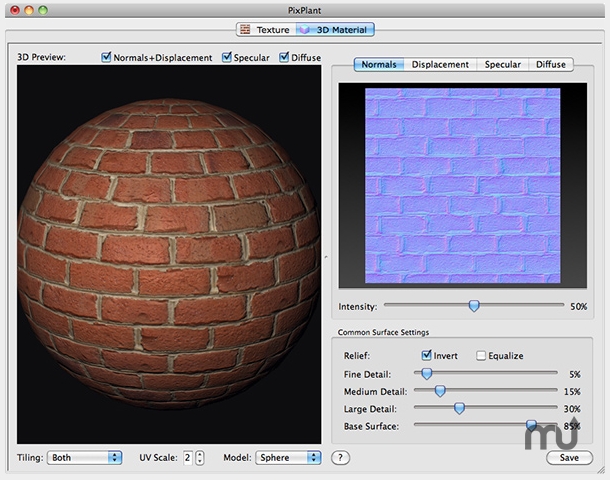Click the Large Detail slider handle

(x=459, y=408)
